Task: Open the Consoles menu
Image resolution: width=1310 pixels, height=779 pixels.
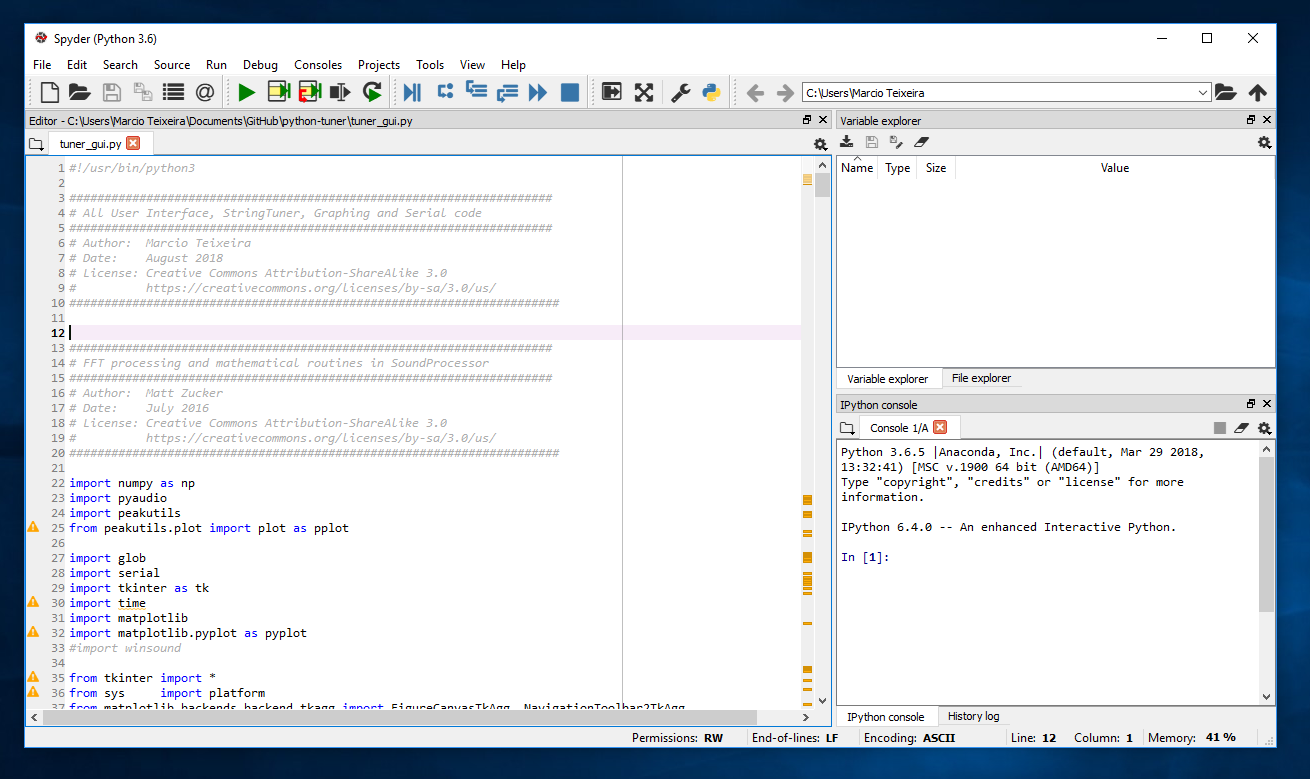Action: pos(317,65)
